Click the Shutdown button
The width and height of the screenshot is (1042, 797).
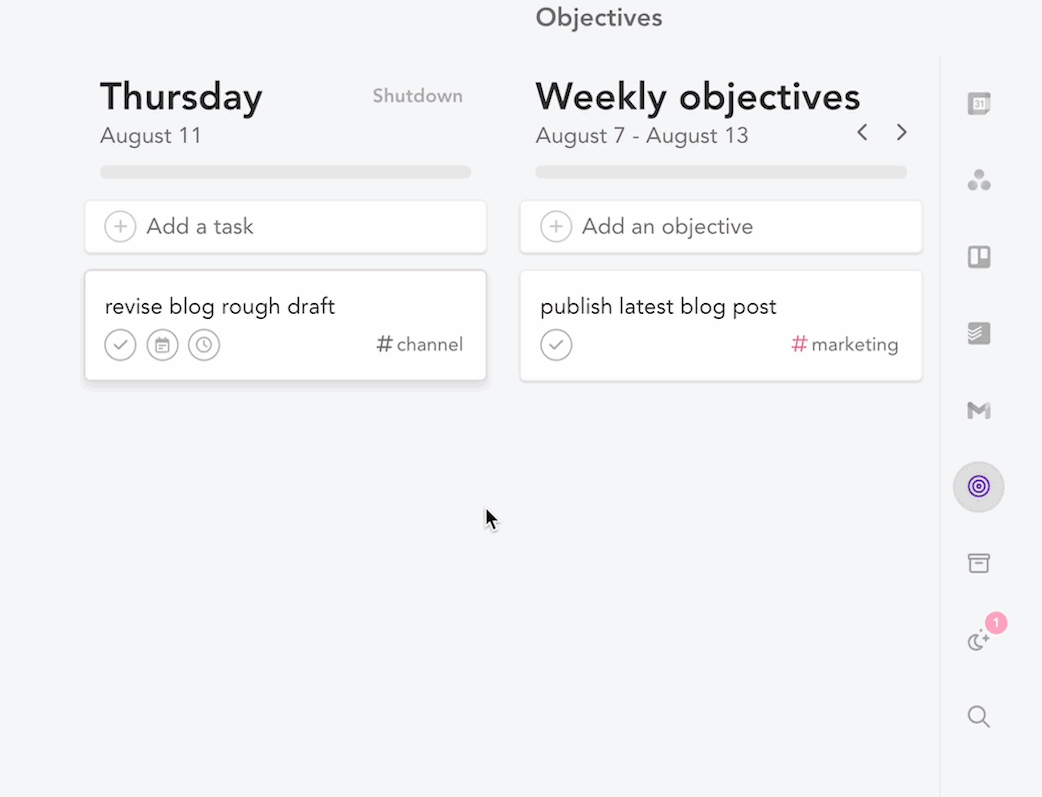[x=417, y=96]
